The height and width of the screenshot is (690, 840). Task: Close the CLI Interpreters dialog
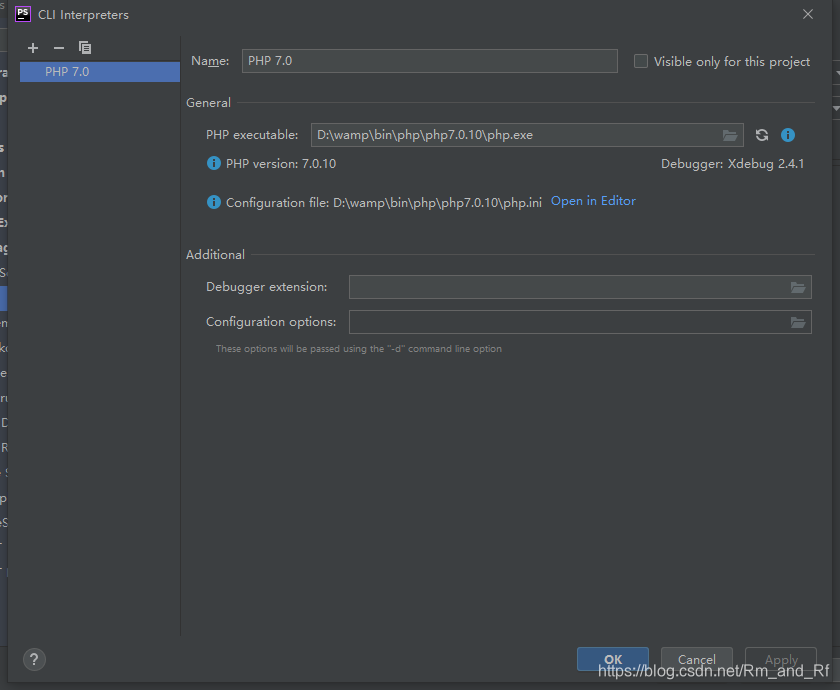pos(808,14)
